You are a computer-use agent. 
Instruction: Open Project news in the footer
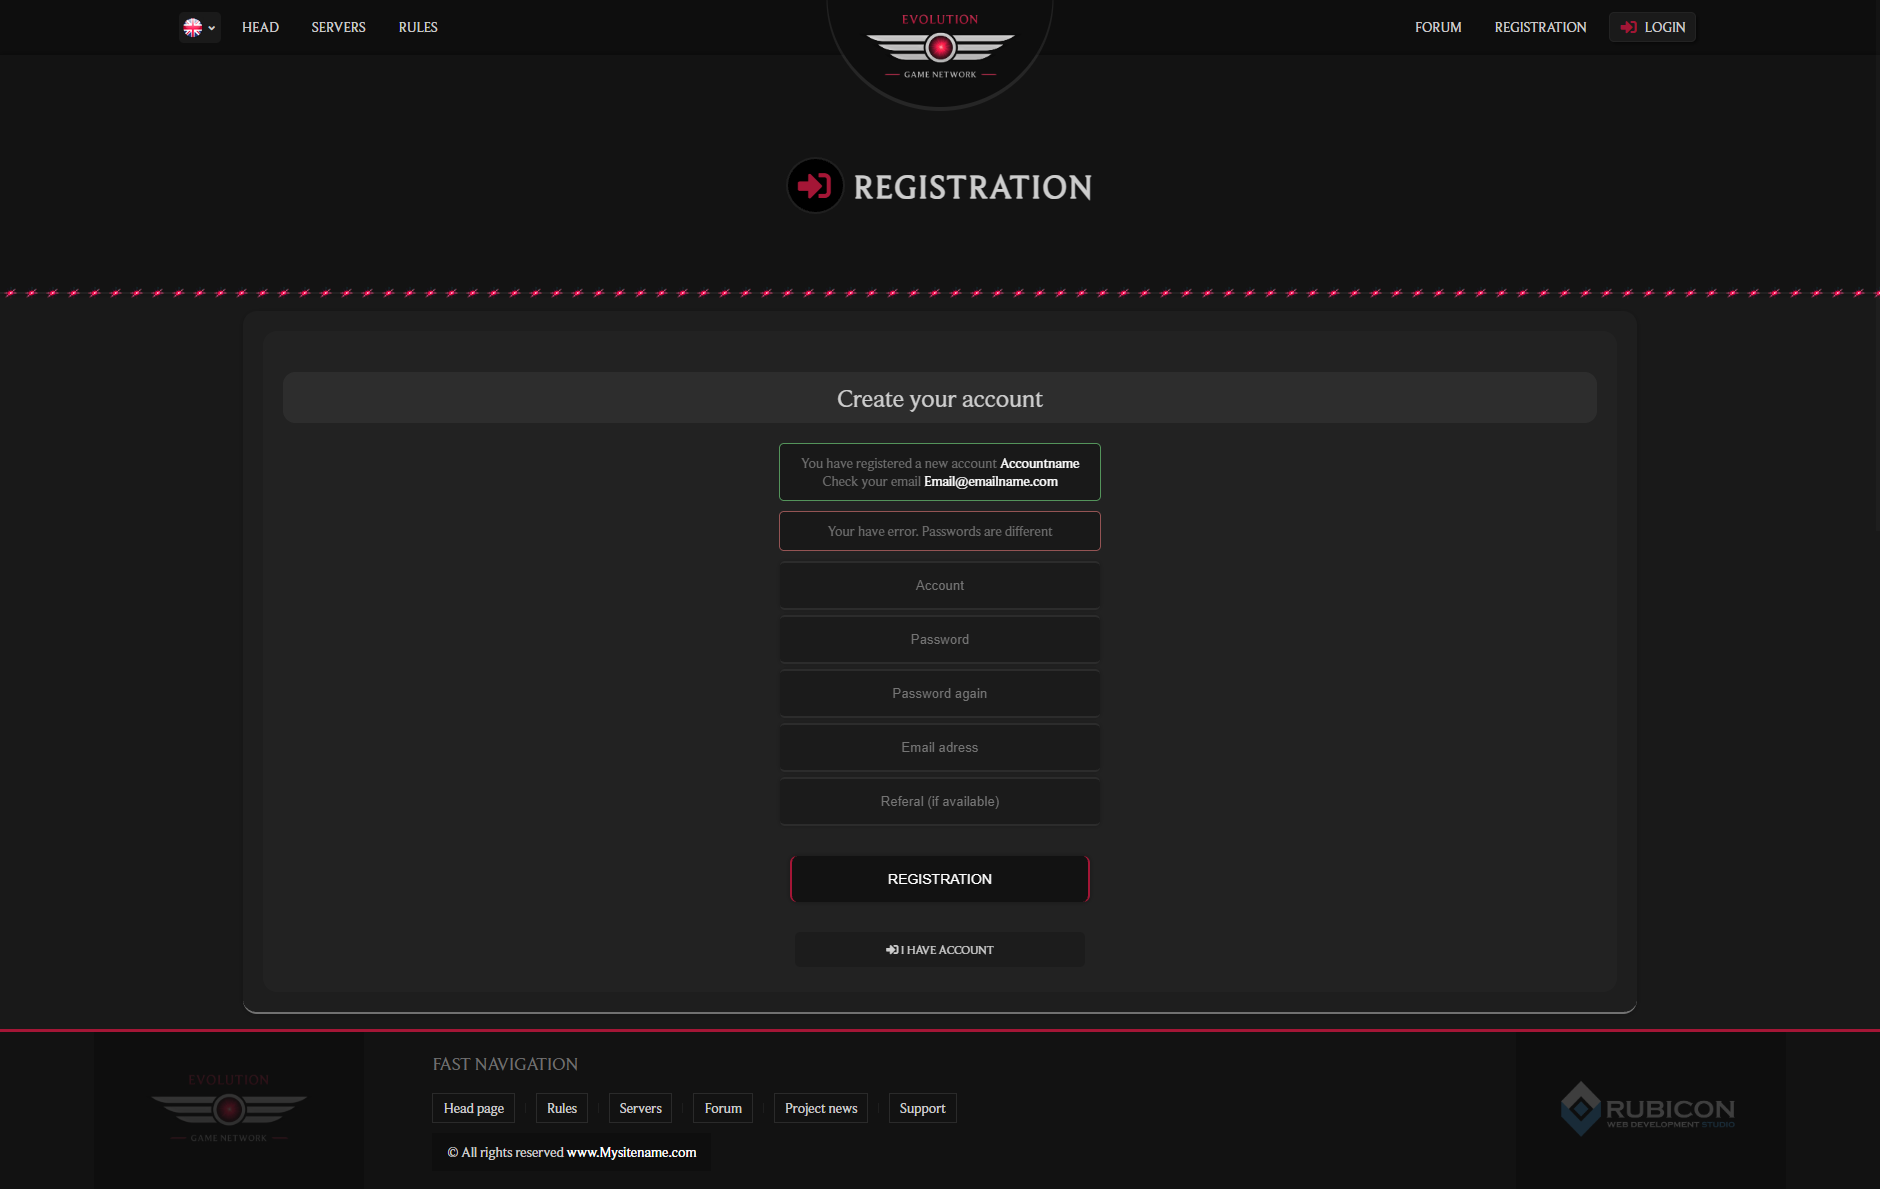[820, 1108]
